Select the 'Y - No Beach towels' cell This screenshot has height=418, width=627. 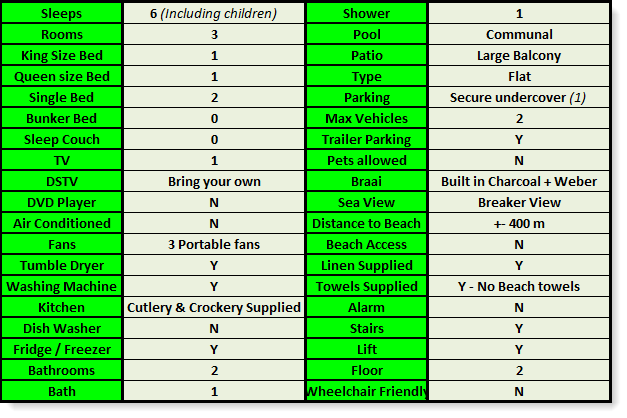point(519,287)
